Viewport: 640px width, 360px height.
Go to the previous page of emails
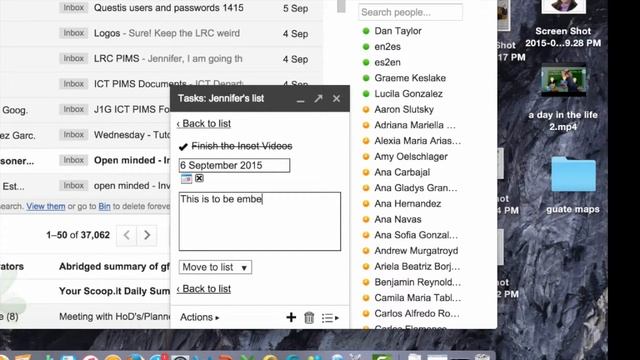click(x=127, y=235)
